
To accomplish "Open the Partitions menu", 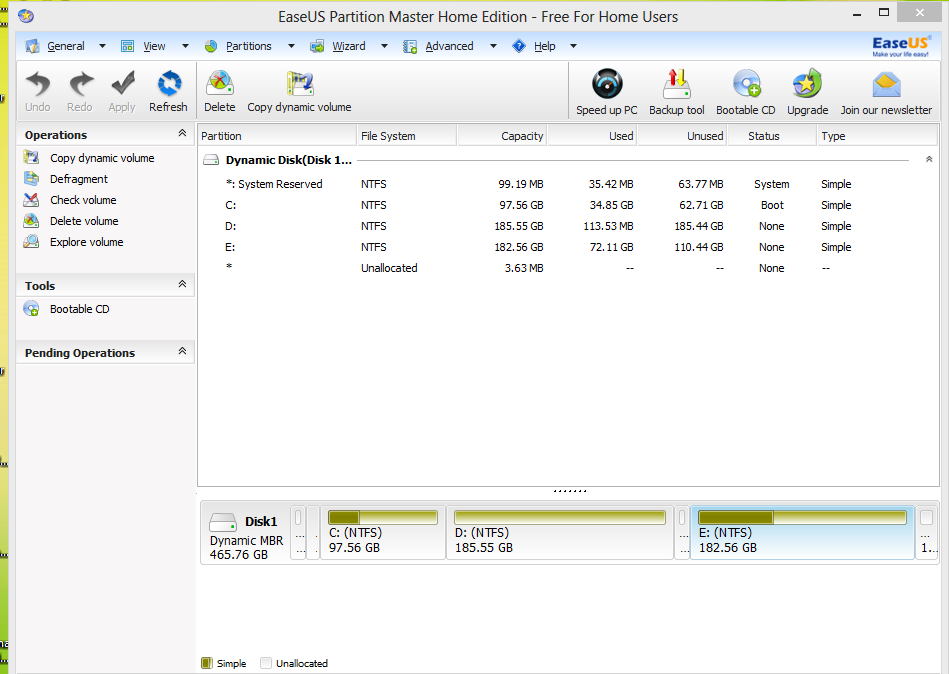I will tap(249, 46).
